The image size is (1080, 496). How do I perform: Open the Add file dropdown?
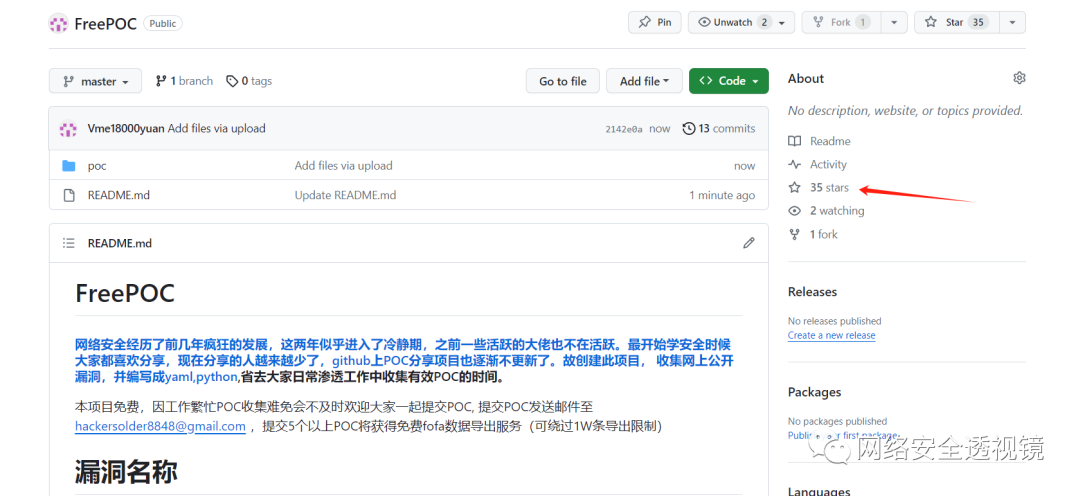[644, 81]
